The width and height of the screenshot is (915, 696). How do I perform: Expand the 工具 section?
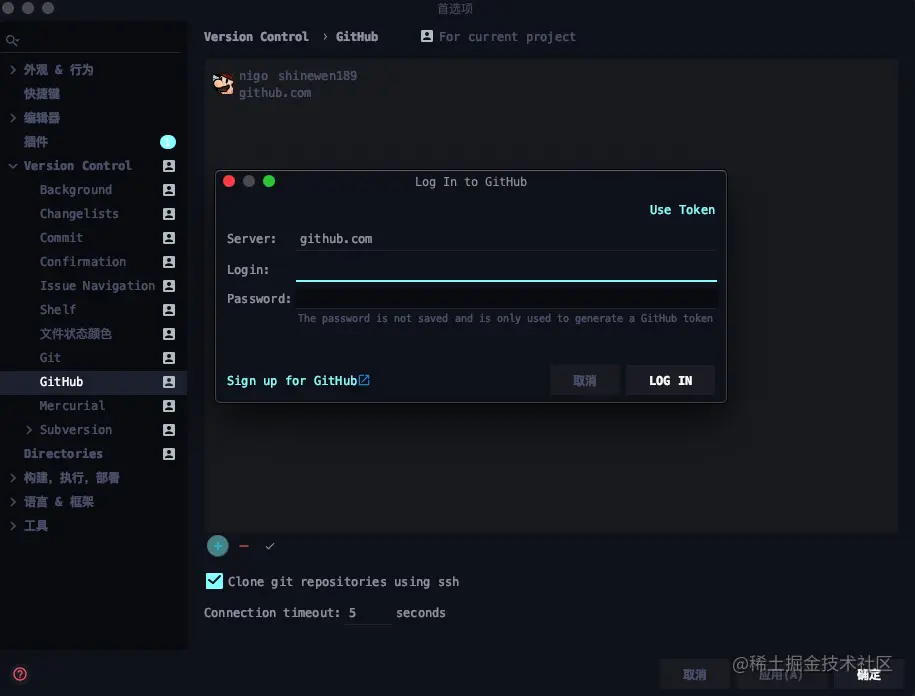pos(13,525)
